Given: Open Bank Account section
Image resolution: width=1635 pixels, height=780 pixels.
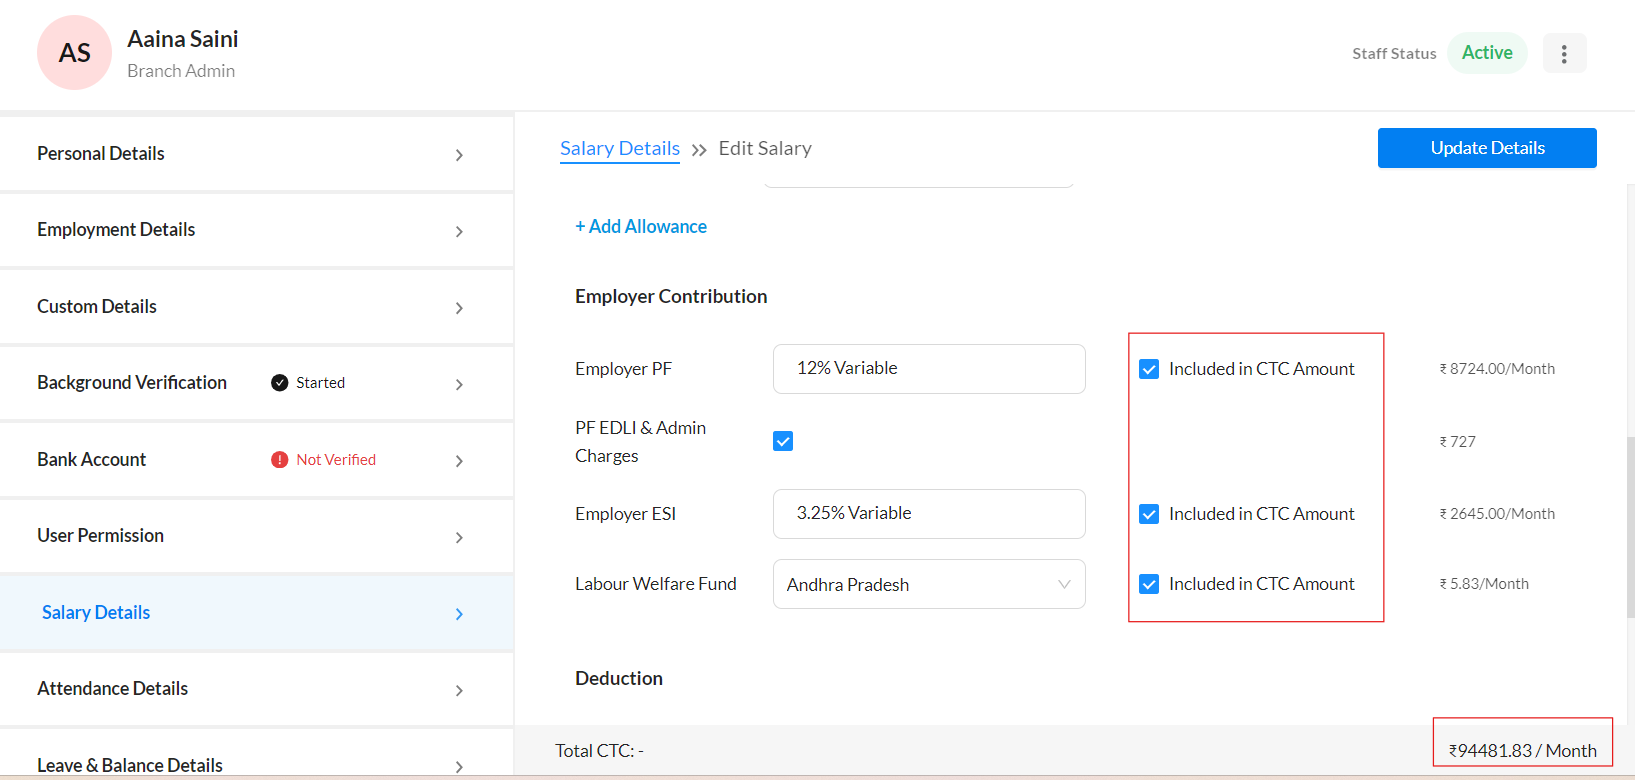Looking at the screenshot, I should [x=256, y=460].
